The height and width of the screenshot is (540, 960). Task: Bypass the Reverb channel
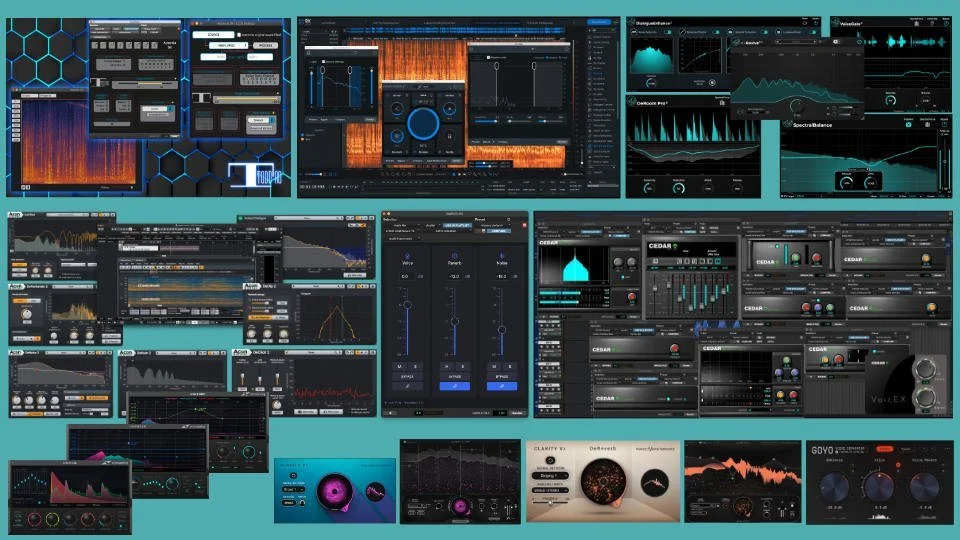pos(455,377)
